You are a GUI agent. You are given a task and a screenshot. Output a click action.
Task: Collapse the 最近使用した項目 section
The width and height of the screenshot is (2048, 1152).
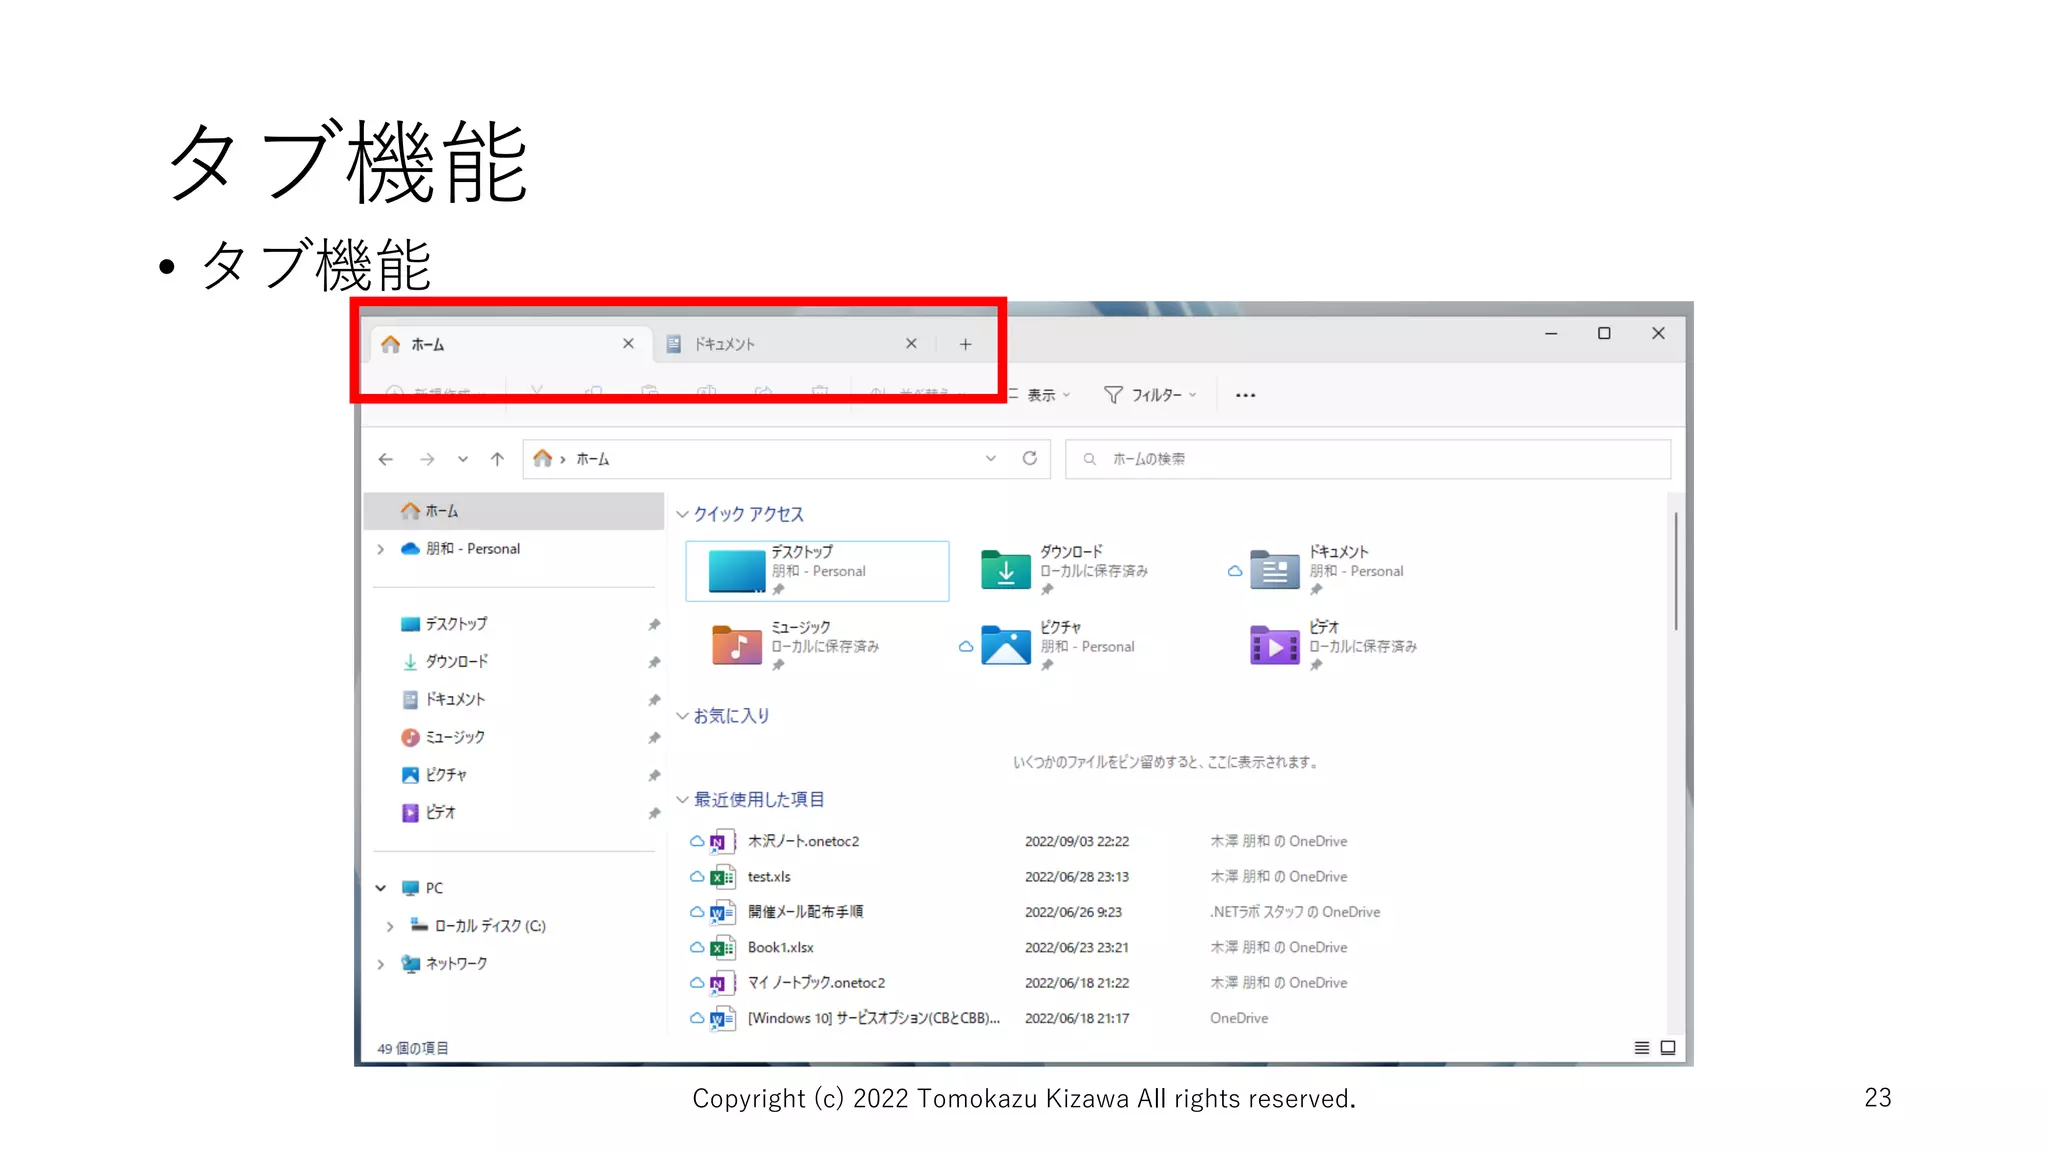click(682, 799)
